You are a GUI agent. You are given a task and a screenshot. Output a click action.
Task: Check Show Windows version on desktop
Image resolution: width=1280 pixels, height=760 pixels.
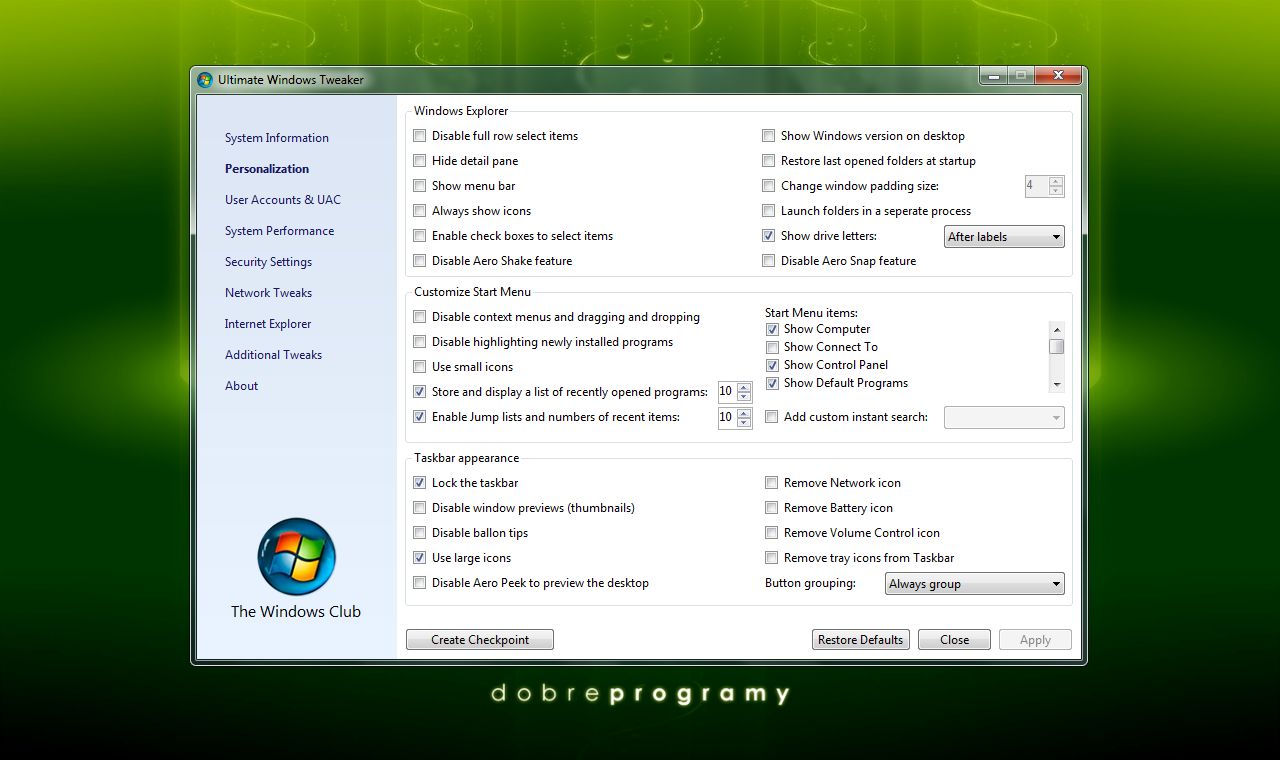click(x=769, y=136)
